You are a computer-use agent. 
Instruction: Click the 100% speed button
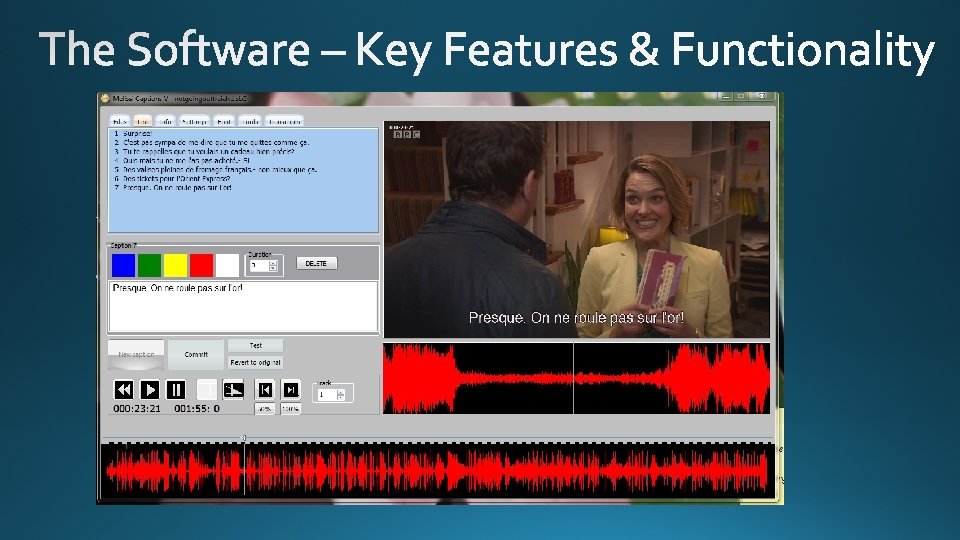coord(291,409)
